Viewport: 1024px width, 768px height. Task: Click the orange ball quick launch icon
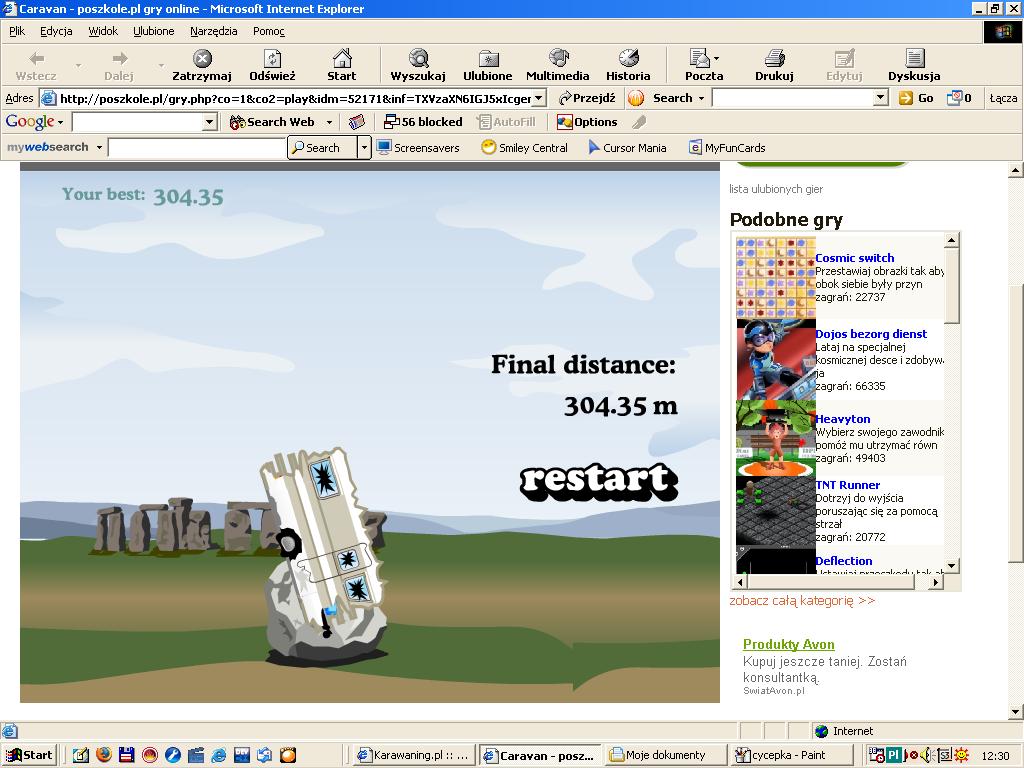coord(288,755)
